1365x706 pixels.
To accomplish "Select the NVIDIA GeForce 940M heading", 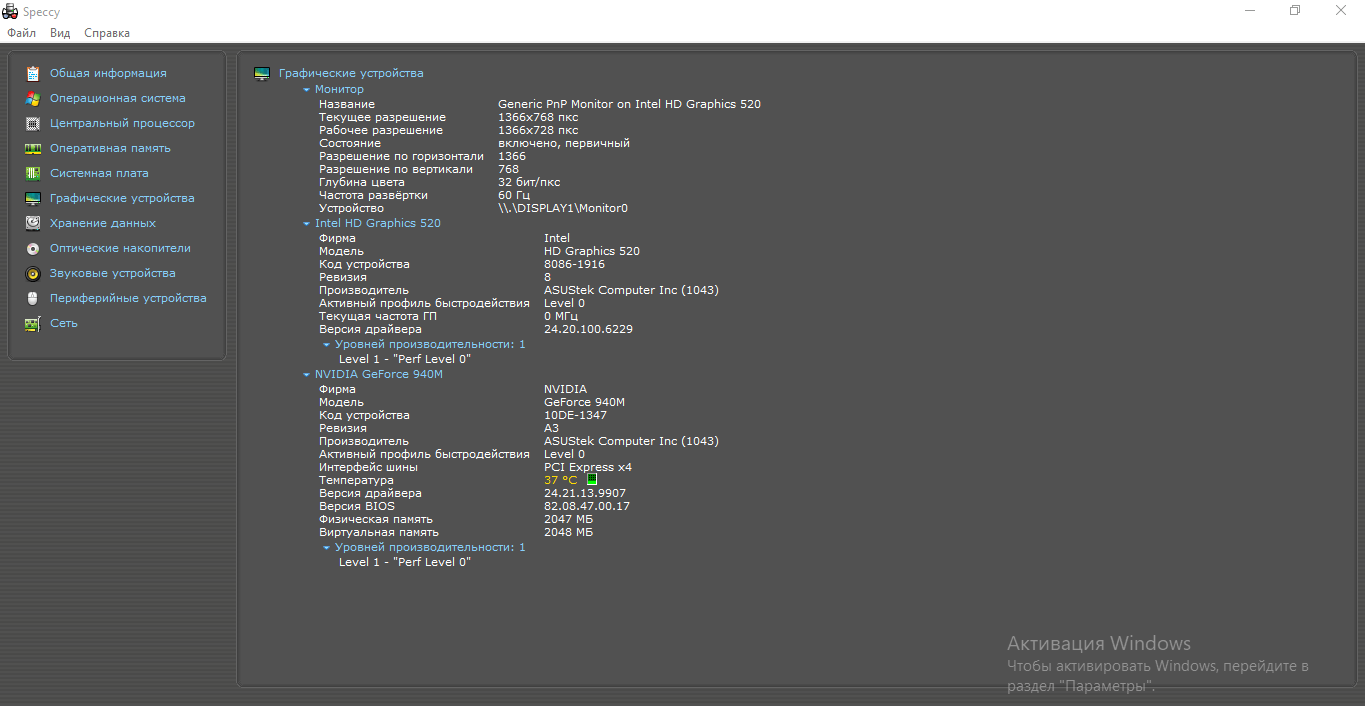I will [x=379, y=375].
